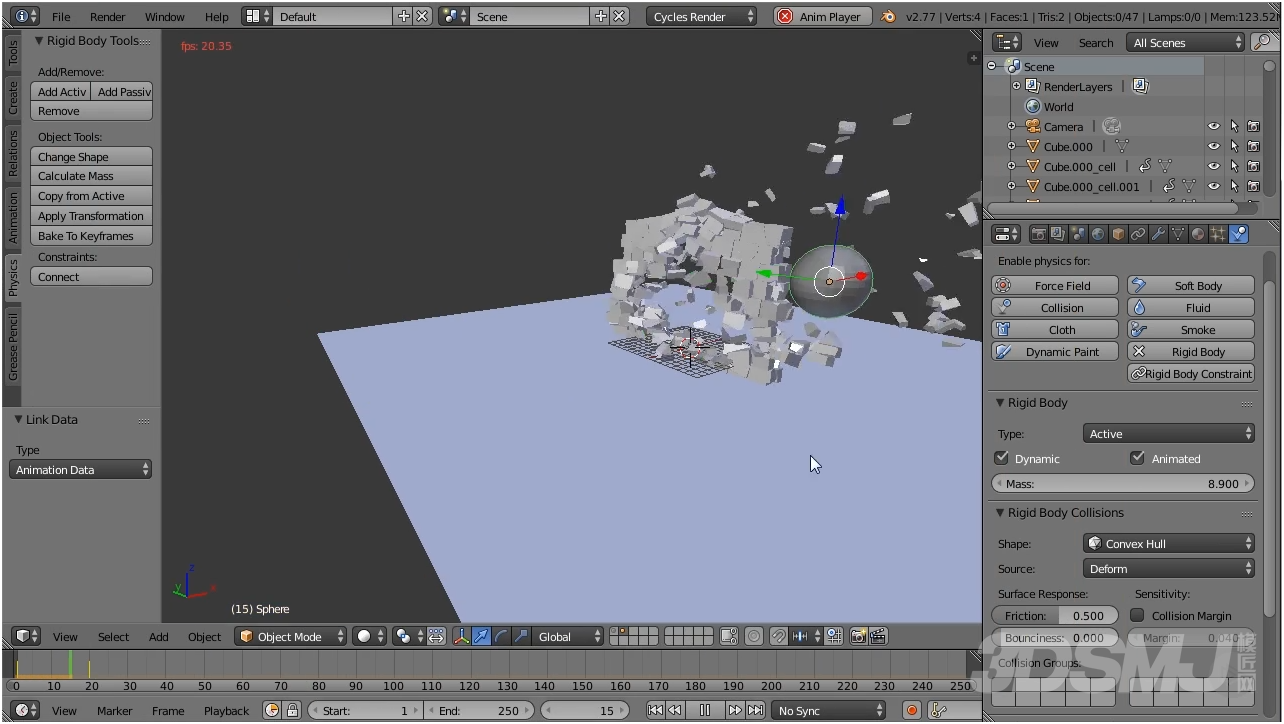Open the Render menu
Viewport: 1284px width, 724px height.
[x=108, y=16]
